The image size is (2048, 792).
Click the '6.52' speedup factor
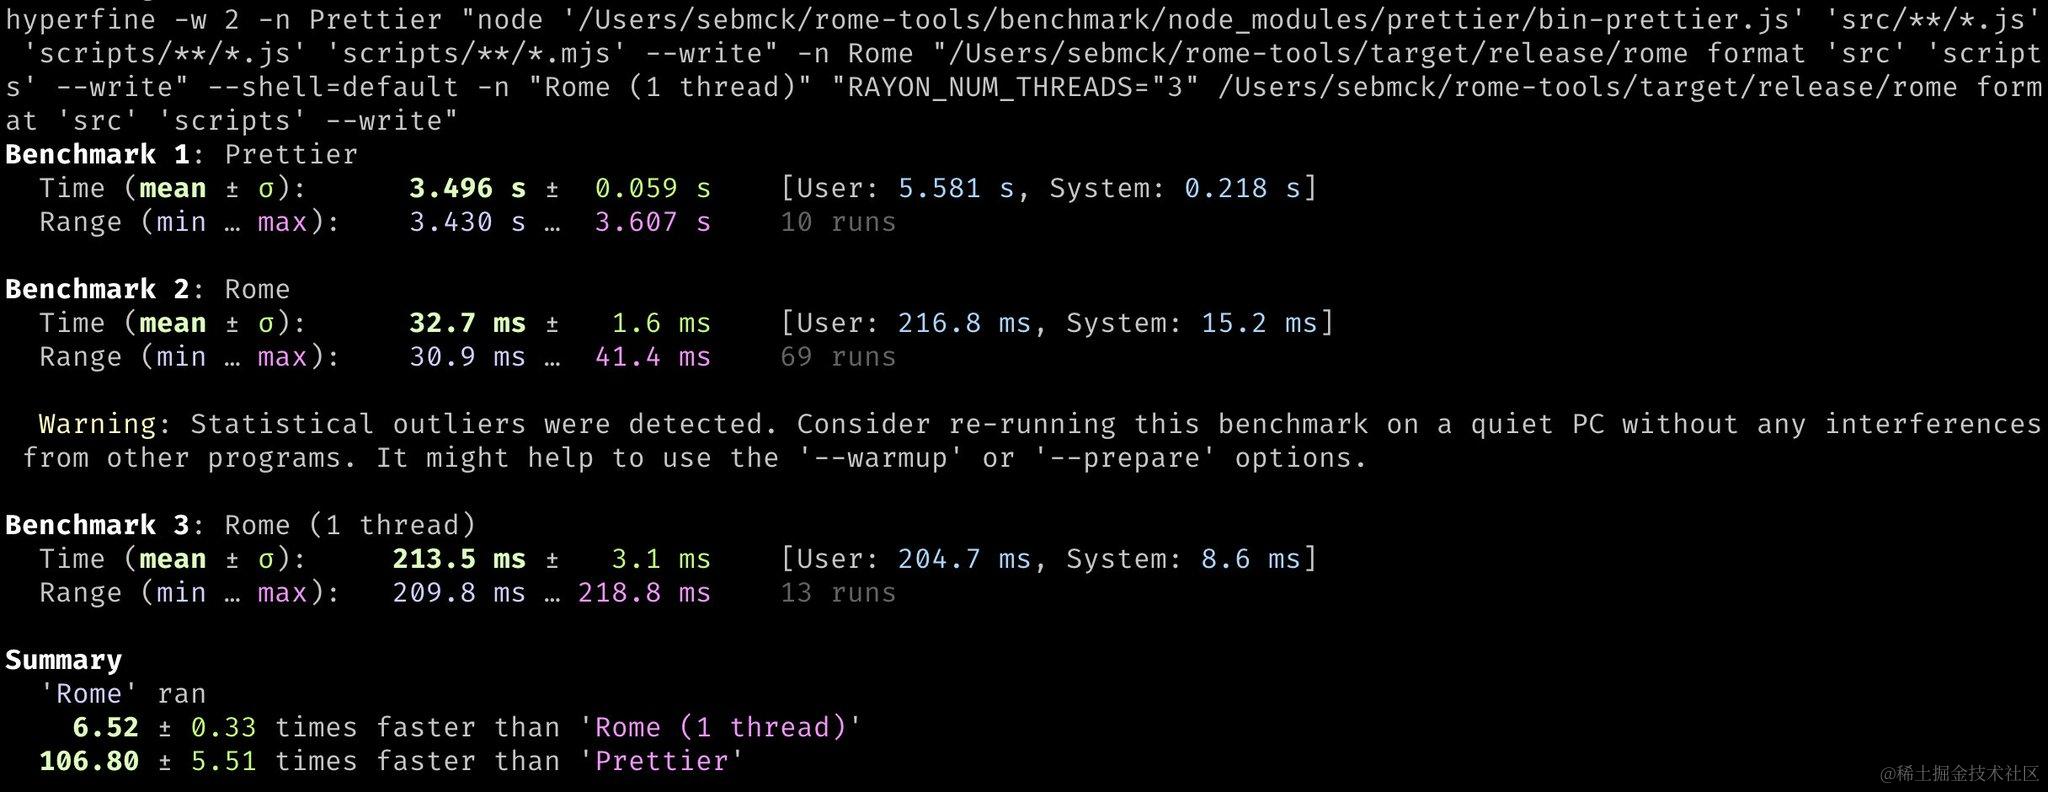[105, 728]
